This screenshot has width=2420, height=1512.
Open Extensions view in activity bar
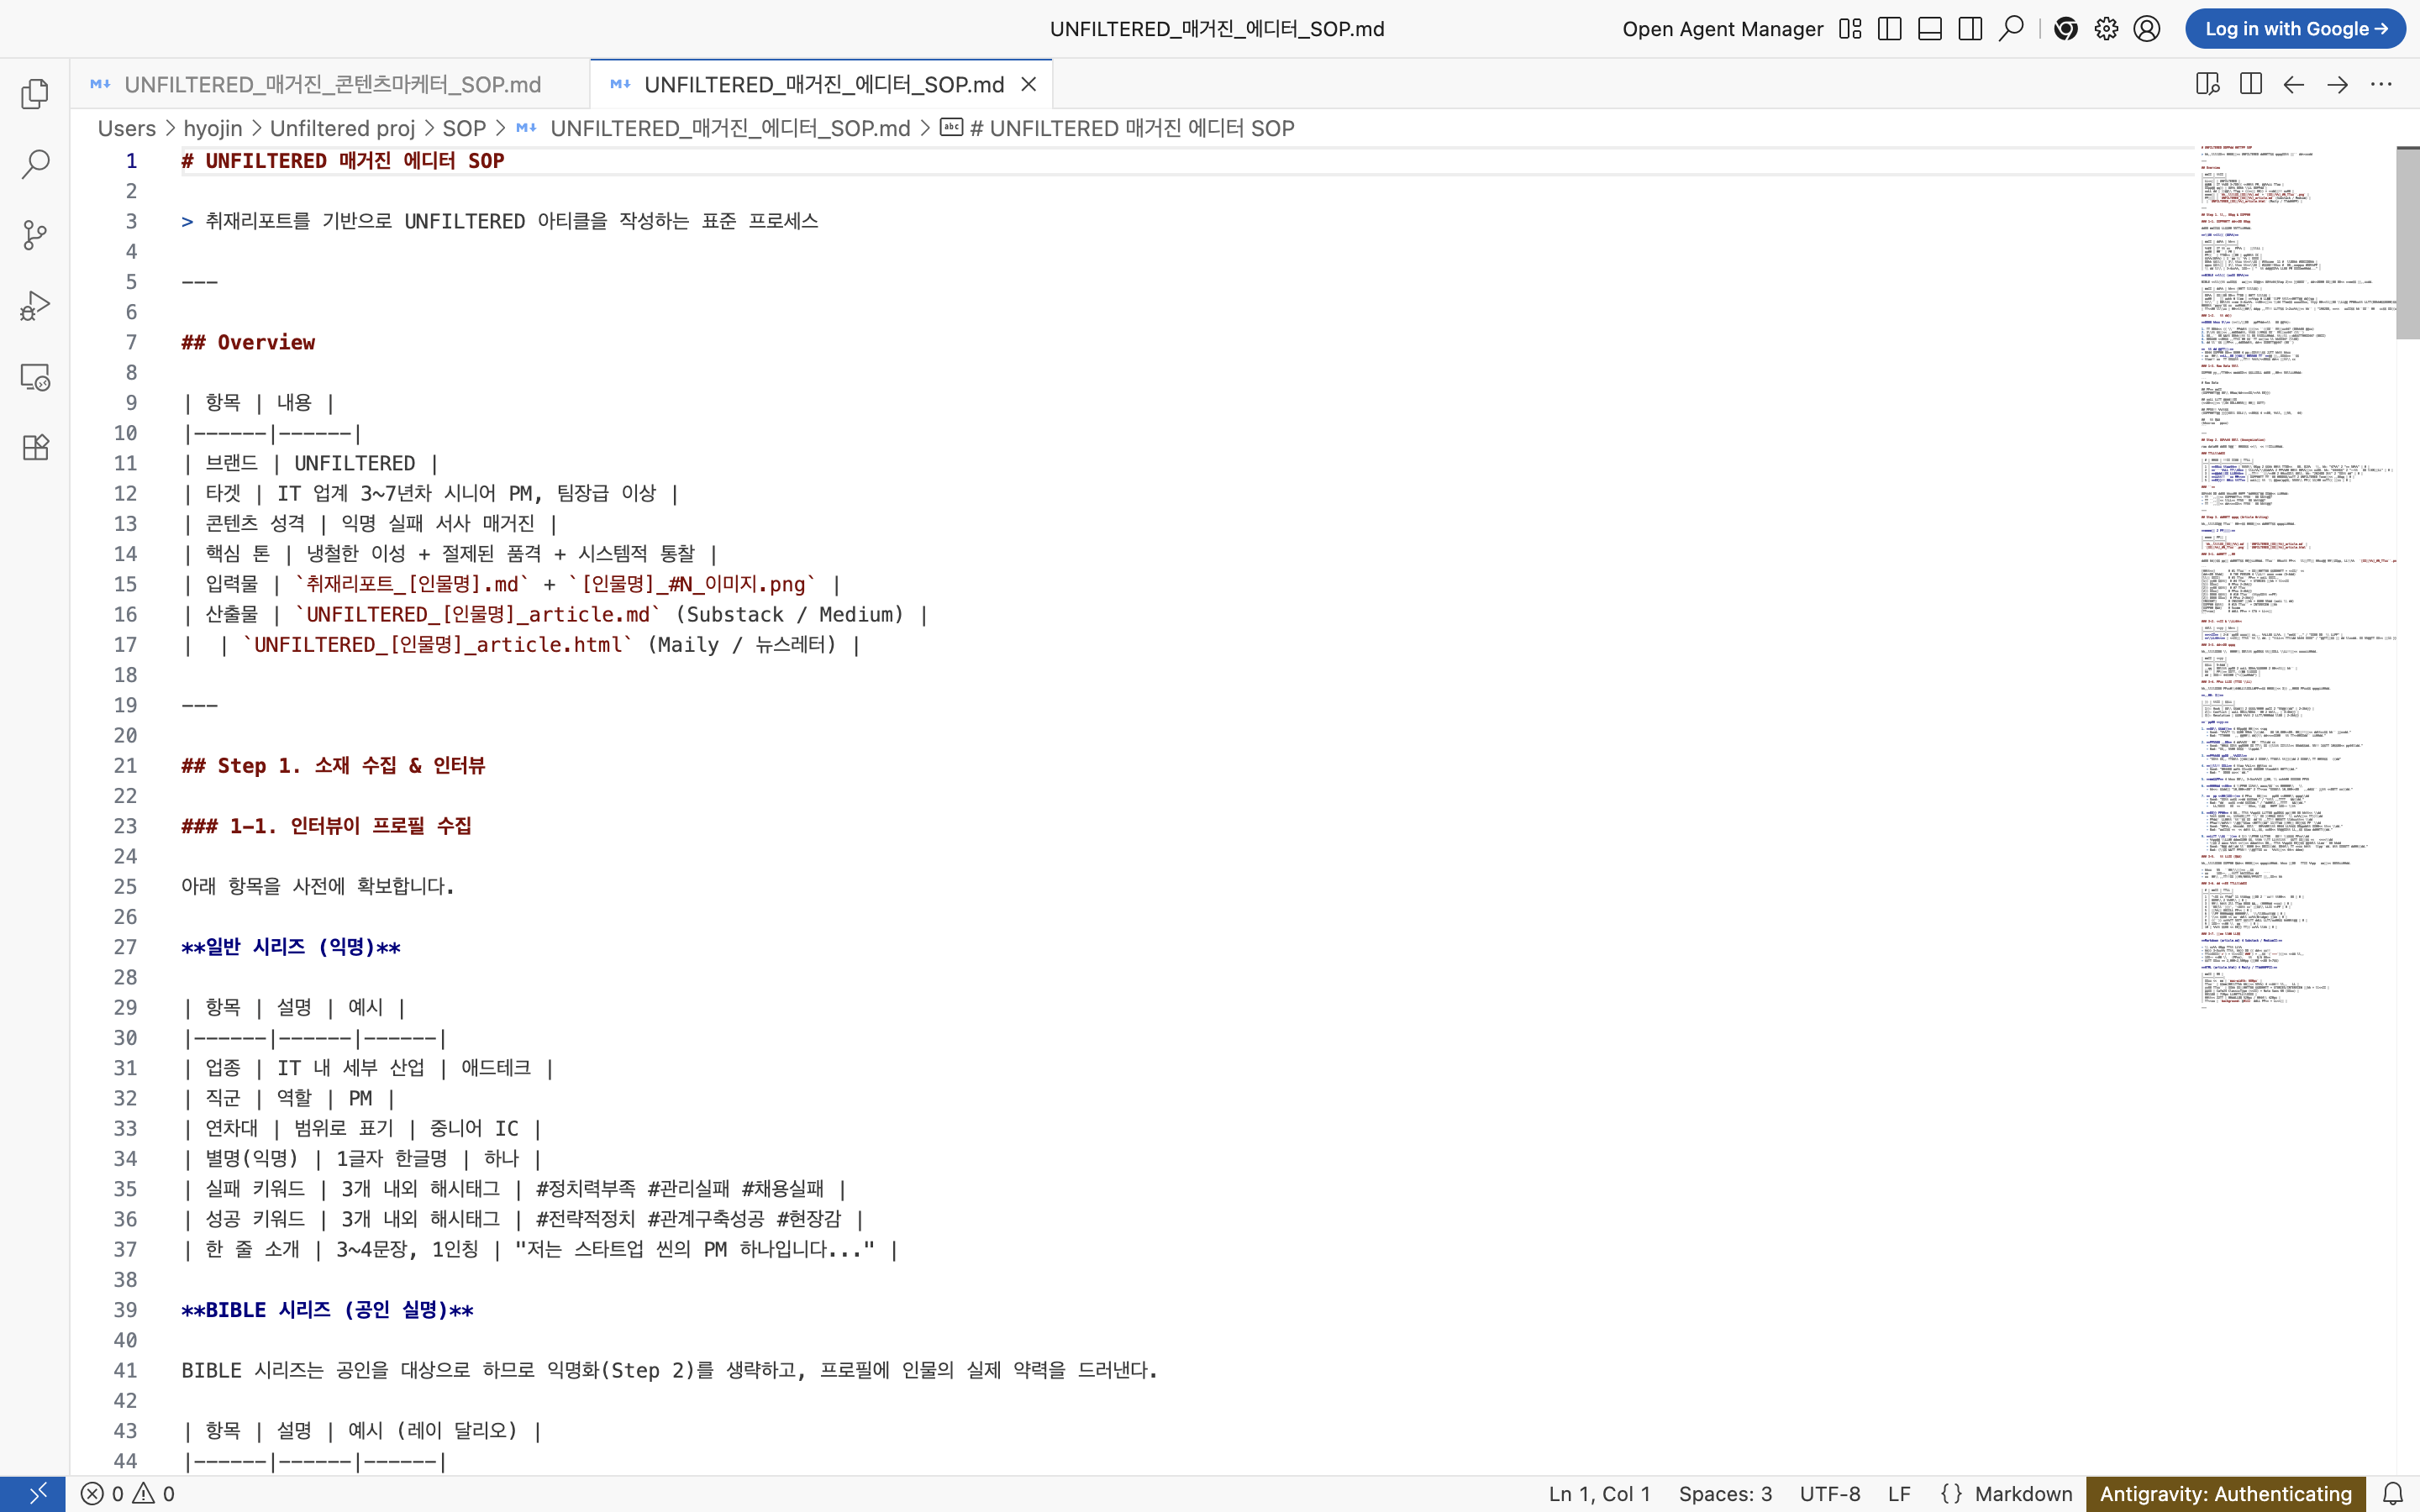click(x=35, y=447)
